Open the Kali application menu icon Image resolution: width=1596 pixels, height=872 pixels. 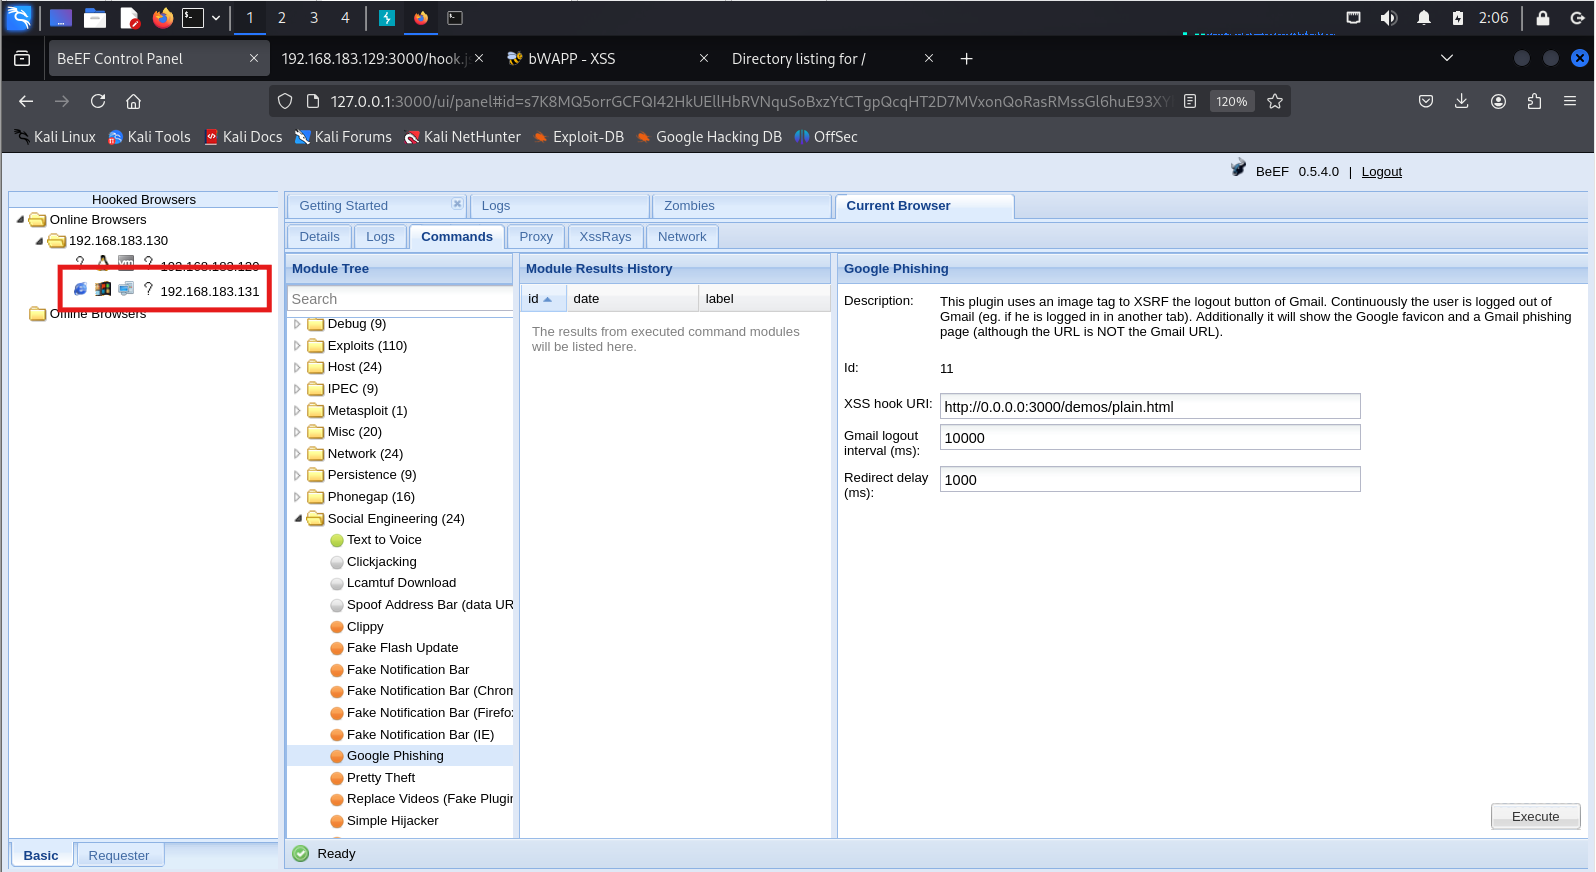point(19,17)
